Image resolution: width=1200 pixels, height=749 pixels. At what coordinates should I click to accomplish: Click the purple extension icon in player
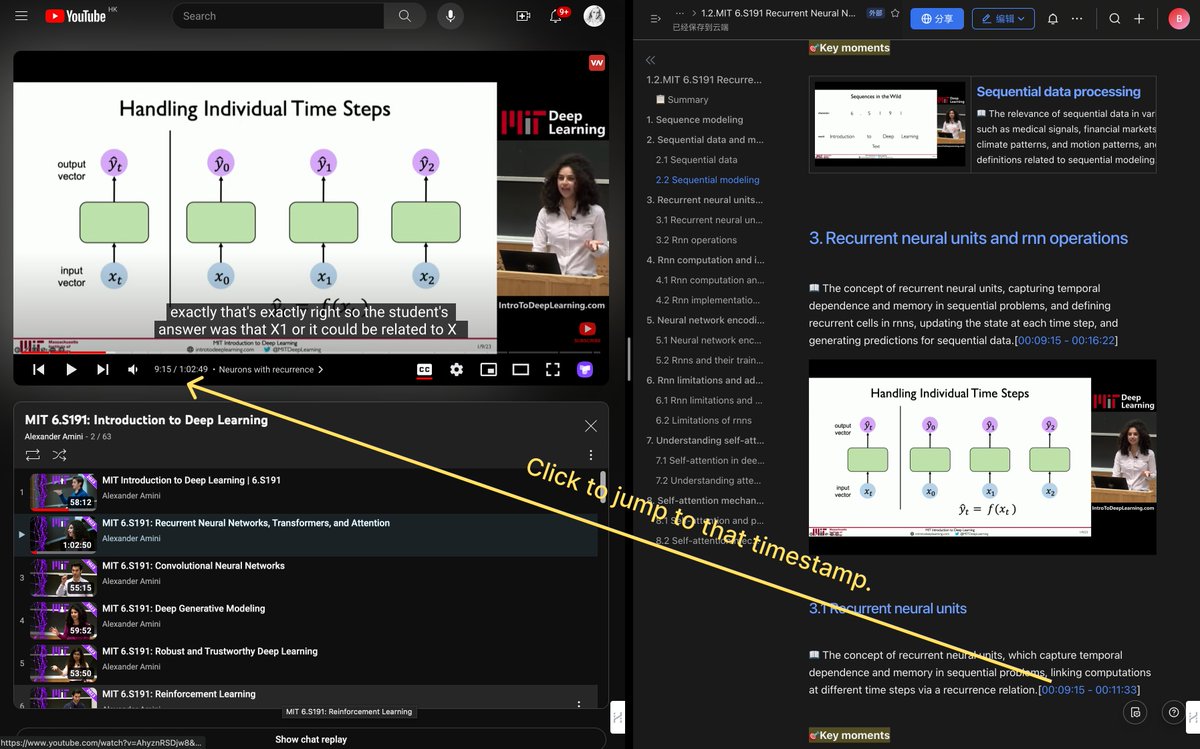[585, 369]
